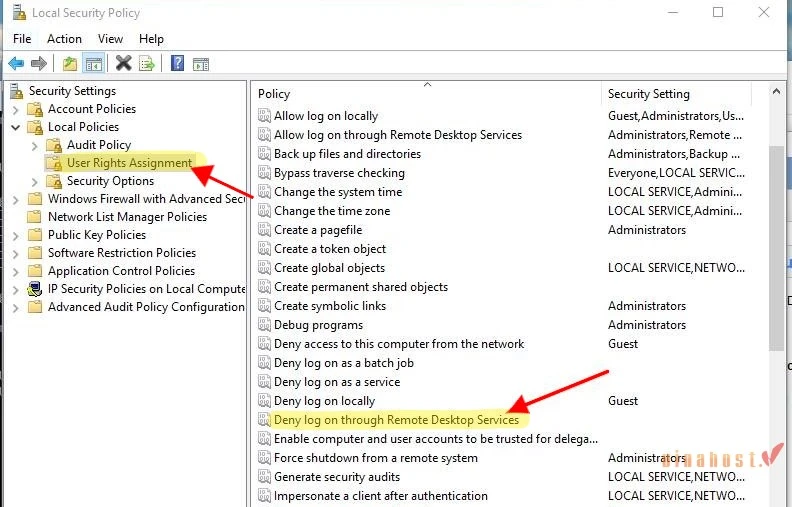Click the Back arrow toolbar icon

click(x=16, y=64)
